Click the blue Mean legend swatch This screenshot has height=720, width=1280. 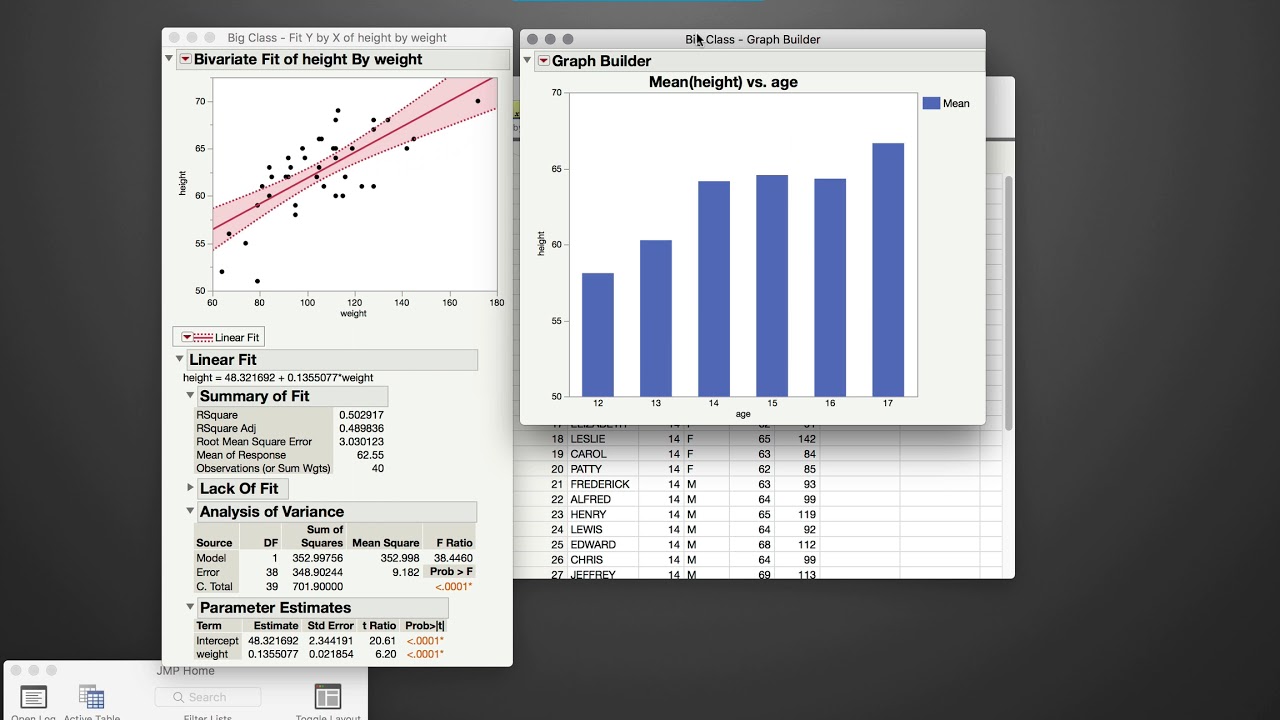pos(931,103)
